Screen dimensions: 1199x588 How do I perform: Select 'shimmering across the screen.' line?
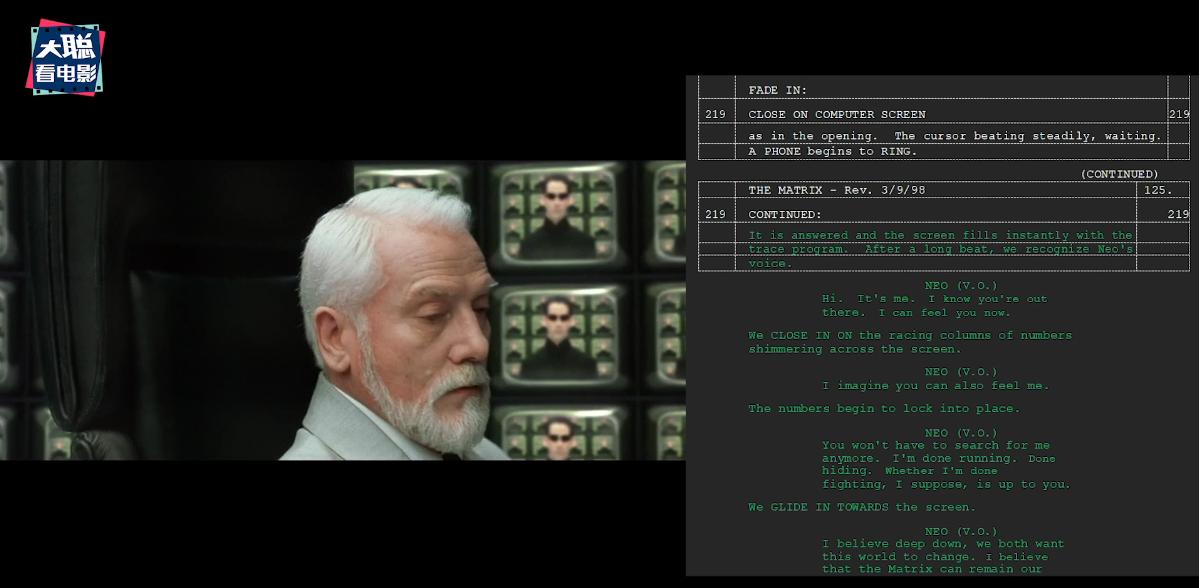[x=855, y=349]
